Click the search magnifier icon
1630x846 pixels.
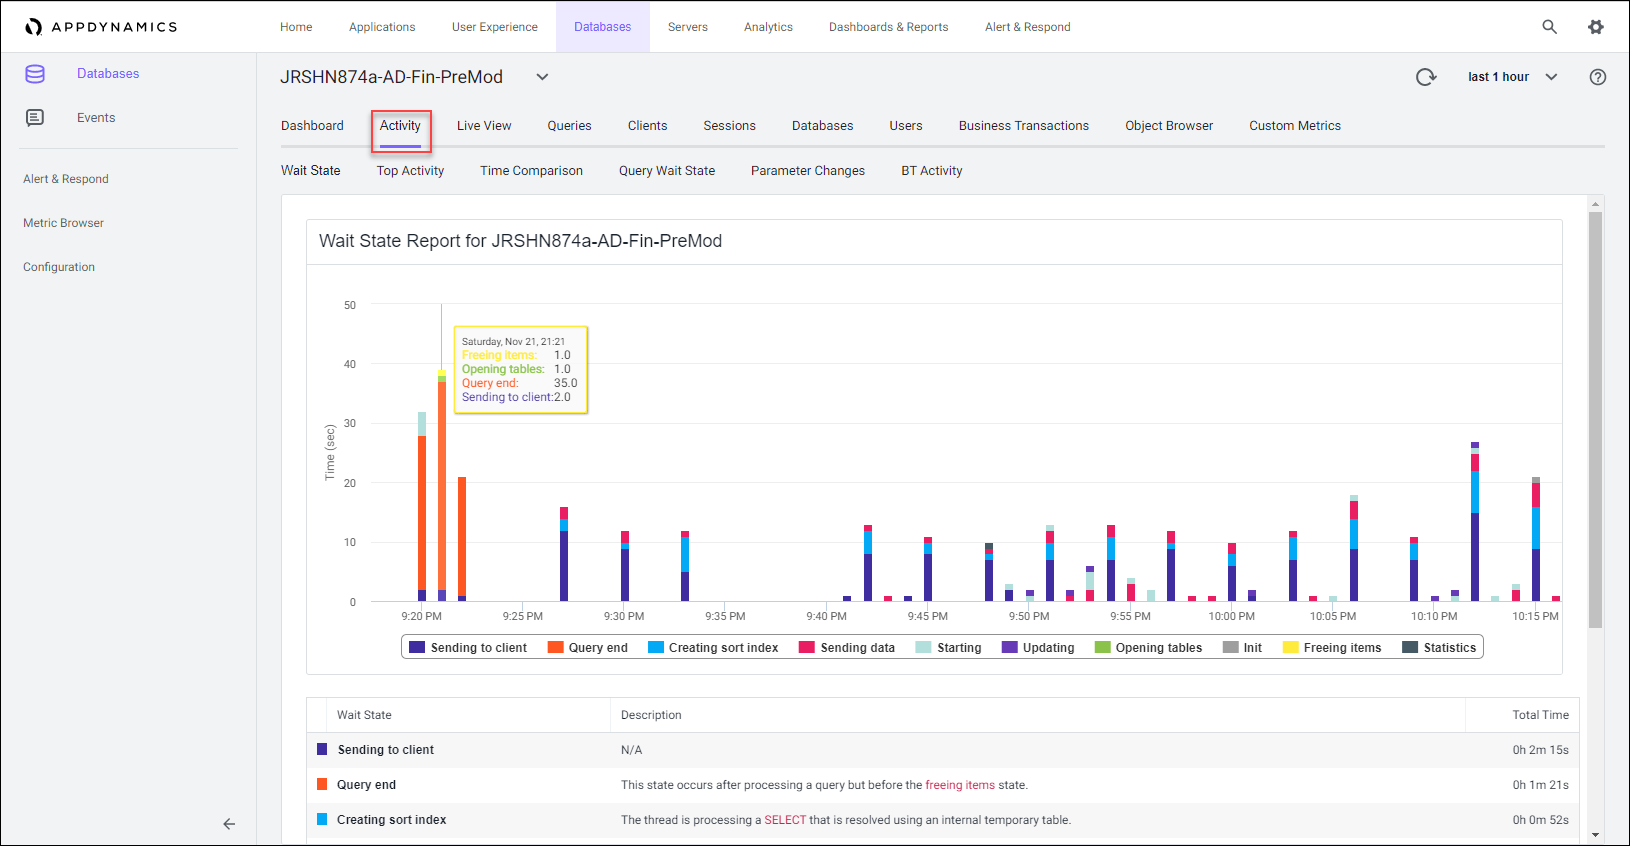[1549, 27]
